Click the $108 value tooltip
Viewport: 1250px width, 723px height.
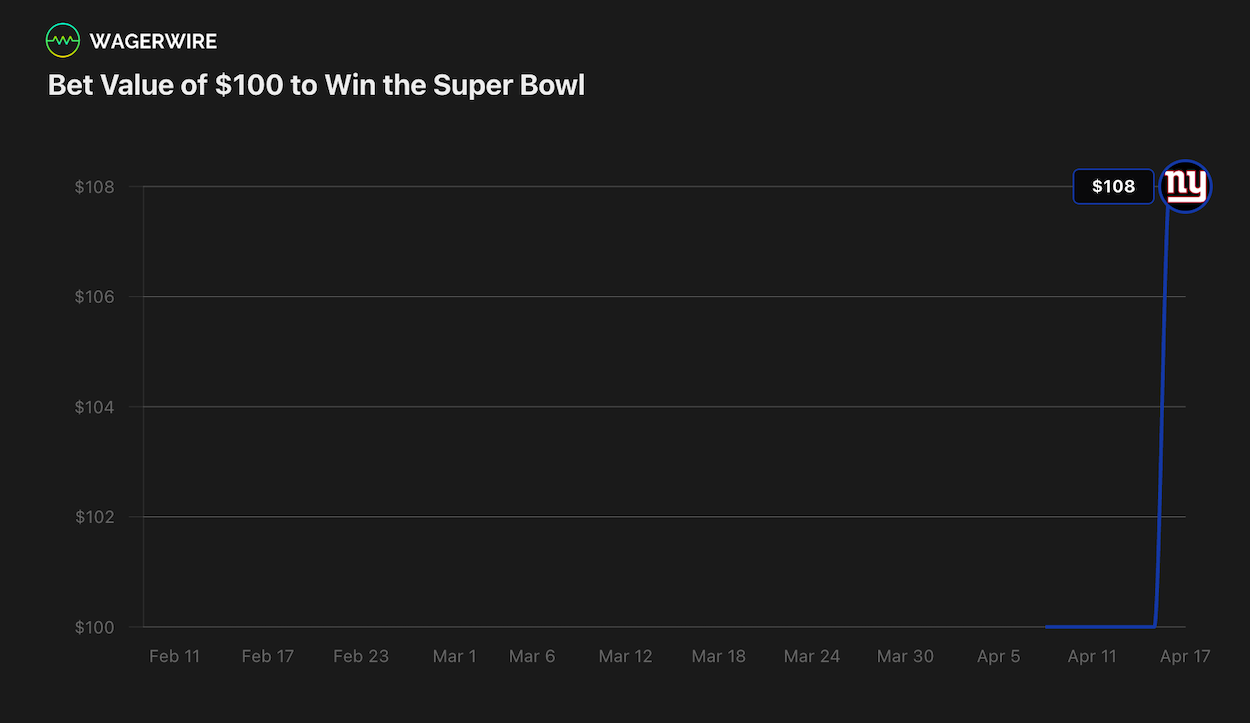click(1113, 187)
